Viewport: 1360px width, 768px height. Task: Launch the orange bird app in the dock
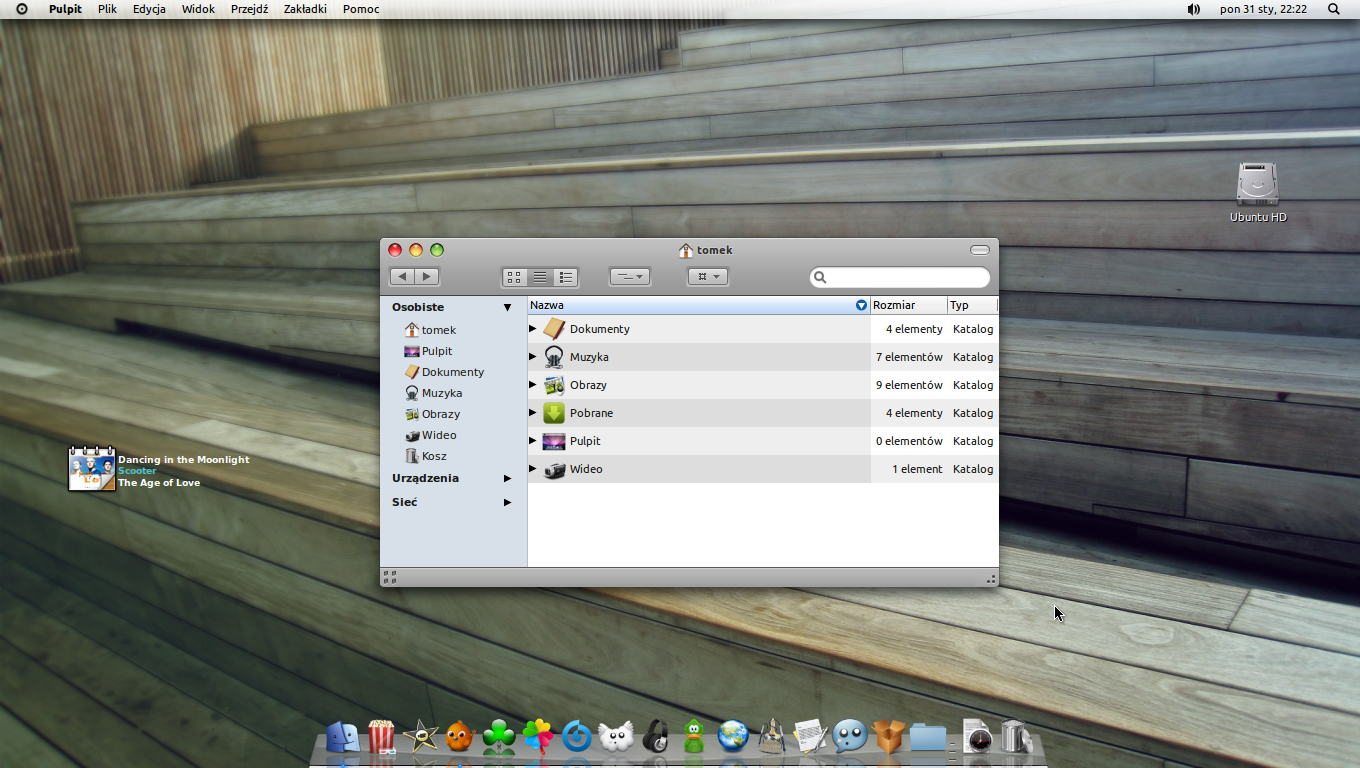459,736
